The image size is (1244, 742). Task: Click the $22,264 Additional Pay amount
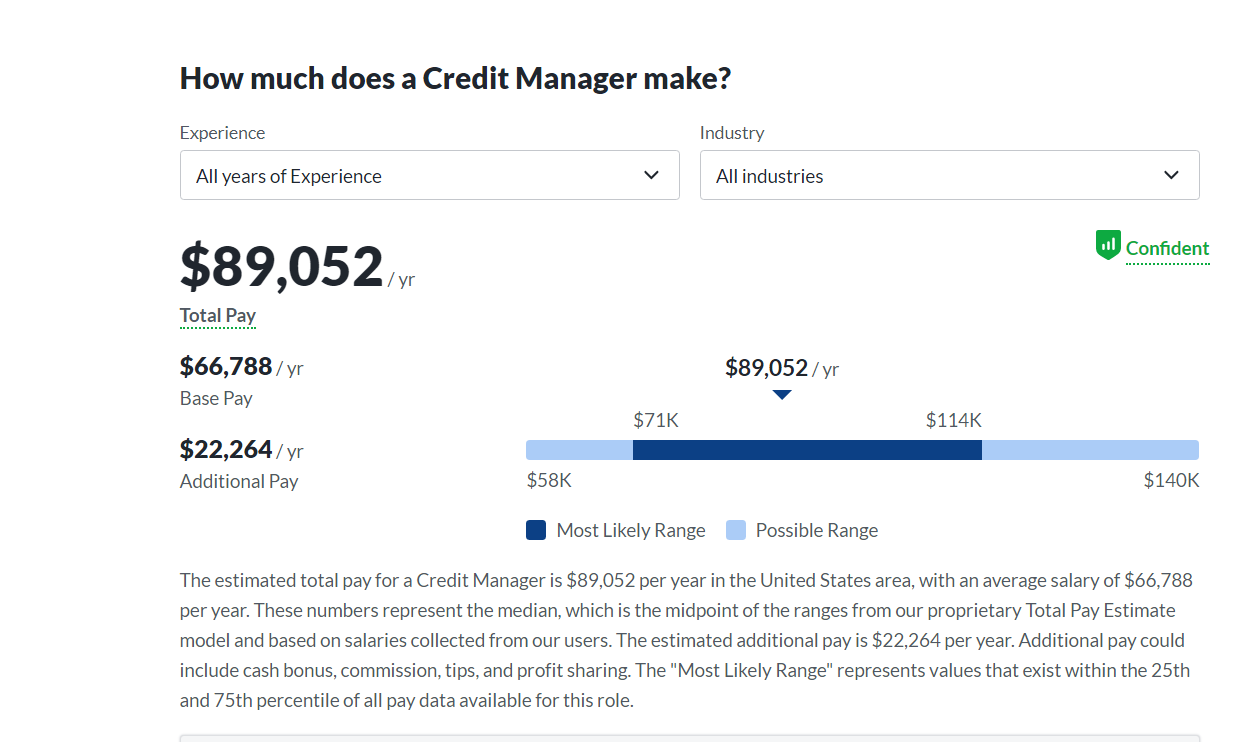226,449
